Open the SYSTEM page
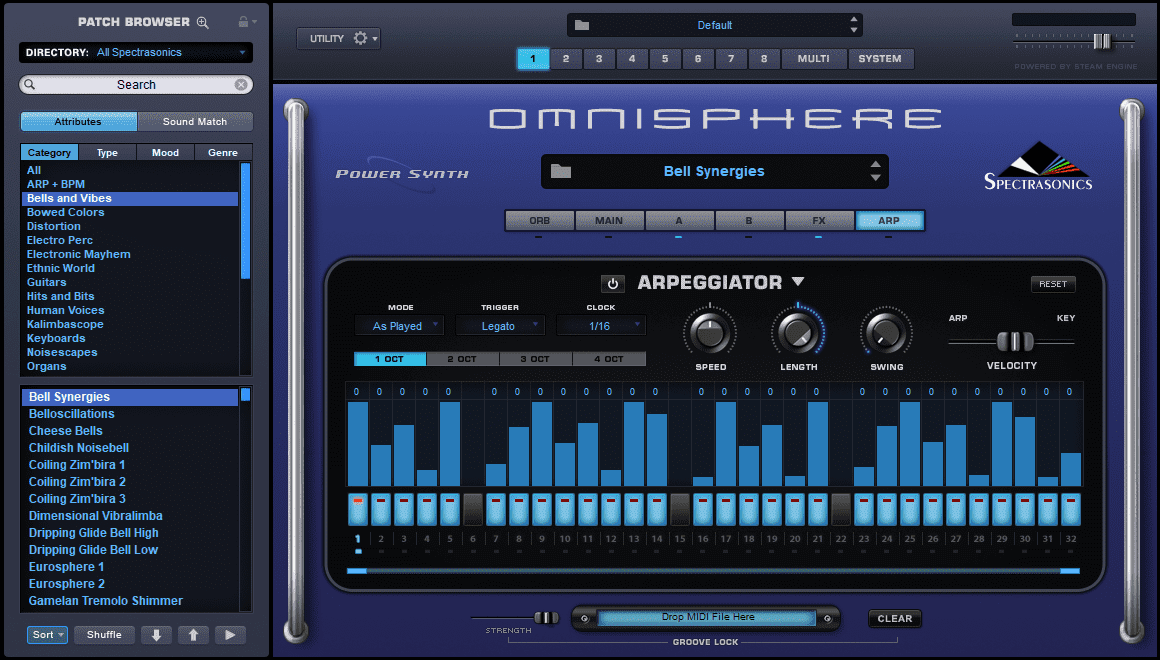This screenshot has width=1160, height=660. [880, 58]
